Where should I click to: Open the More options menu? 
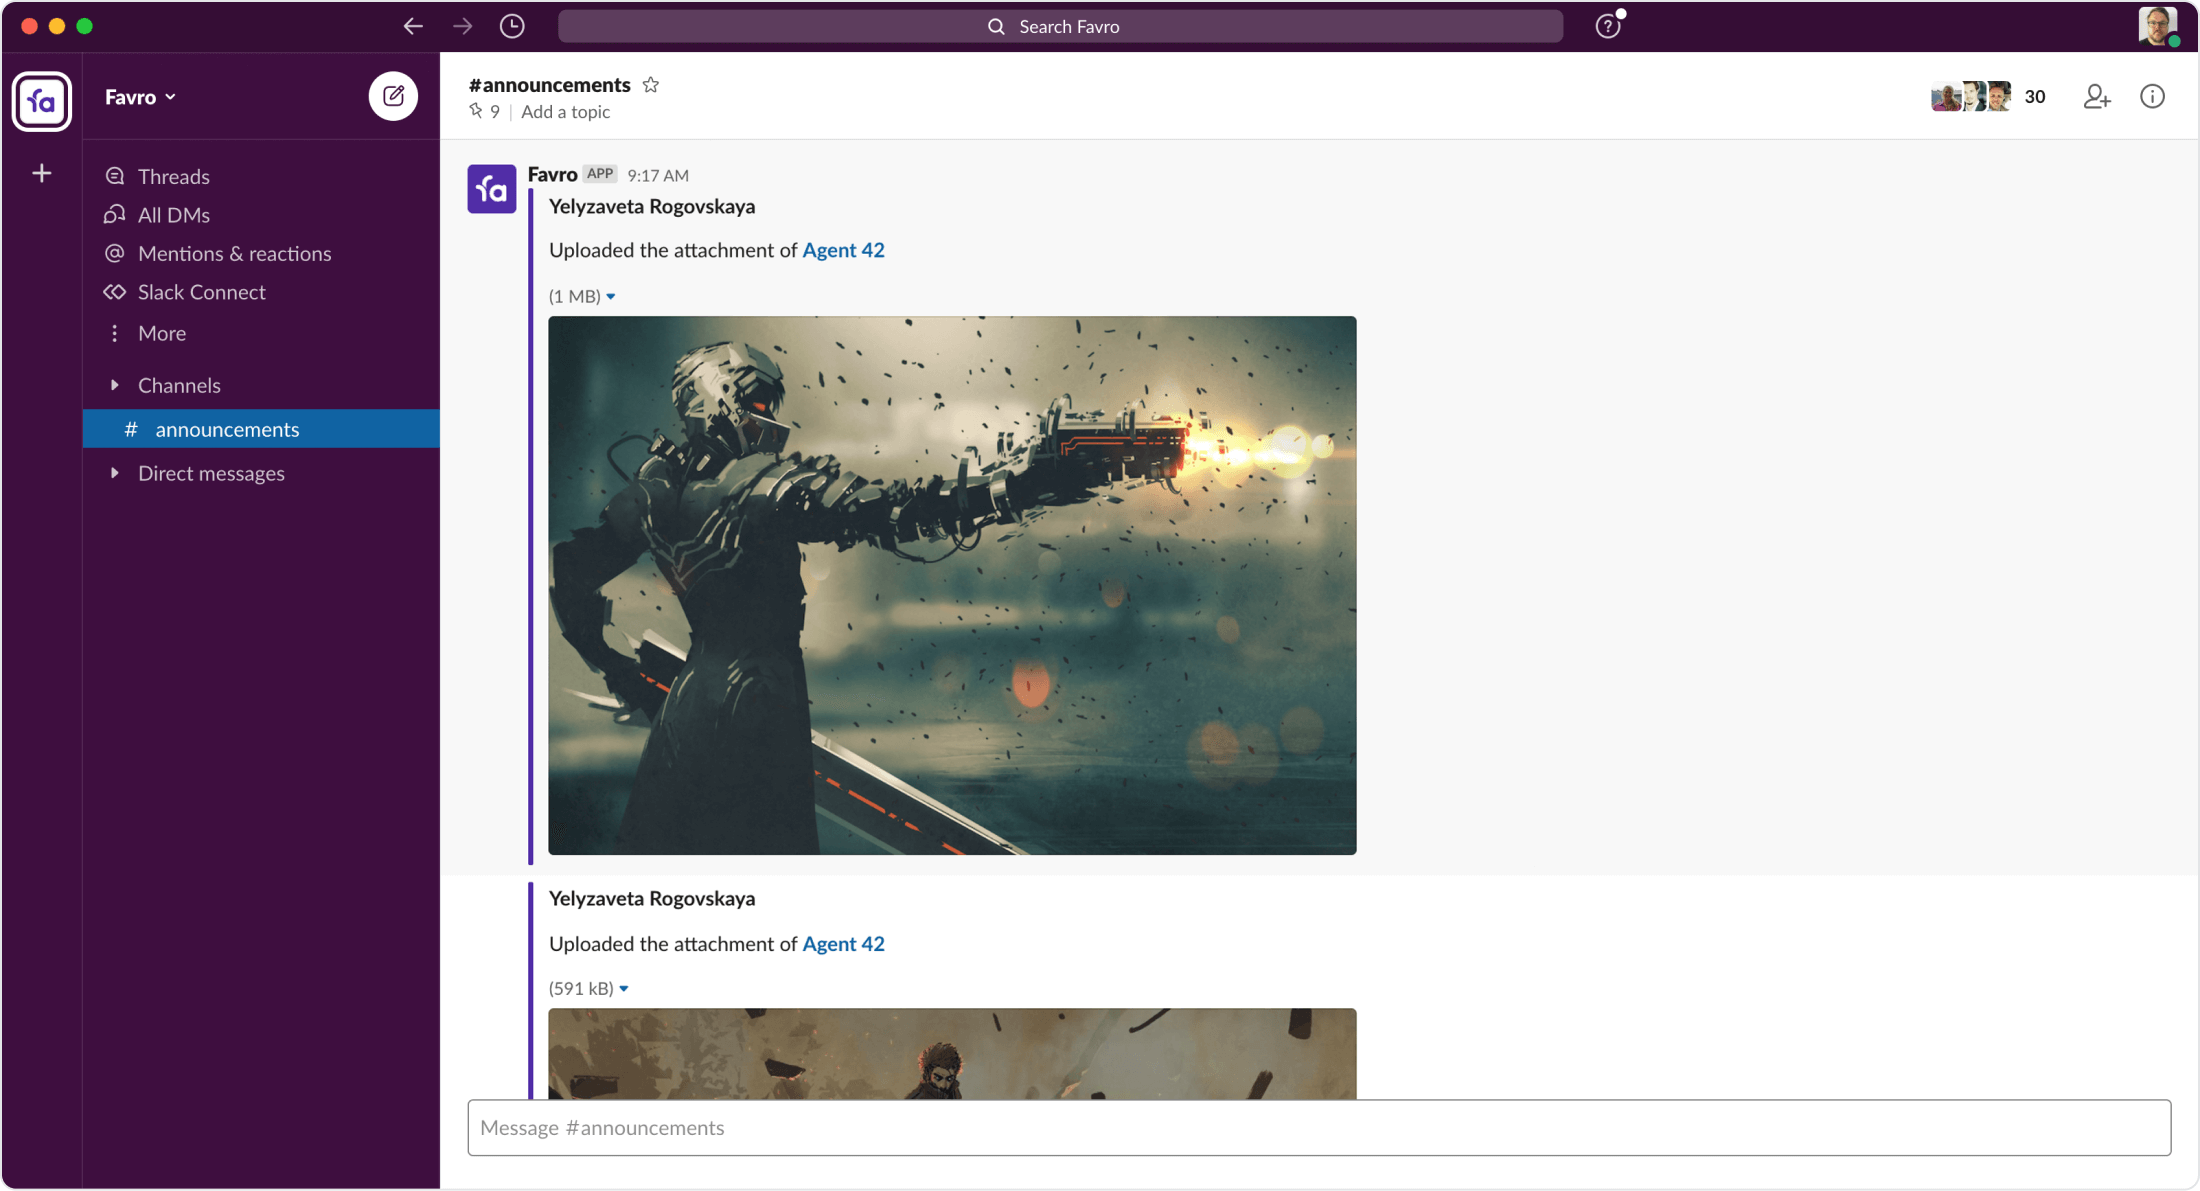click(161, 333)
